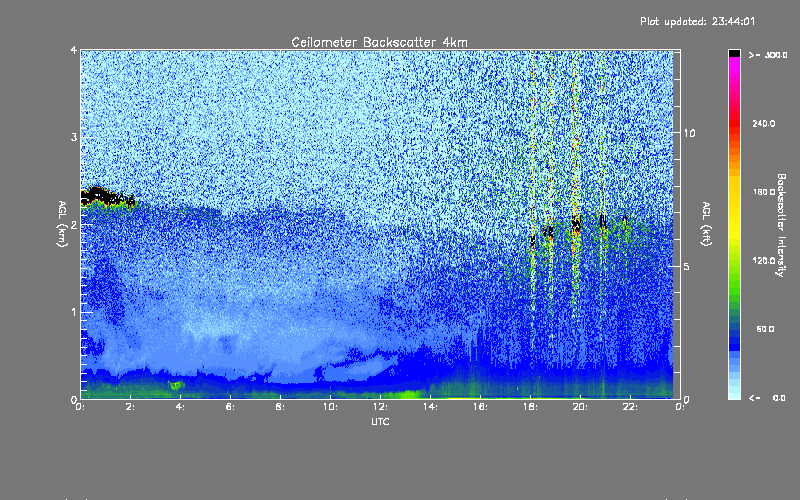Click the '4:' UTC time tick
800x500 pixels.
(x=181, y=407)
